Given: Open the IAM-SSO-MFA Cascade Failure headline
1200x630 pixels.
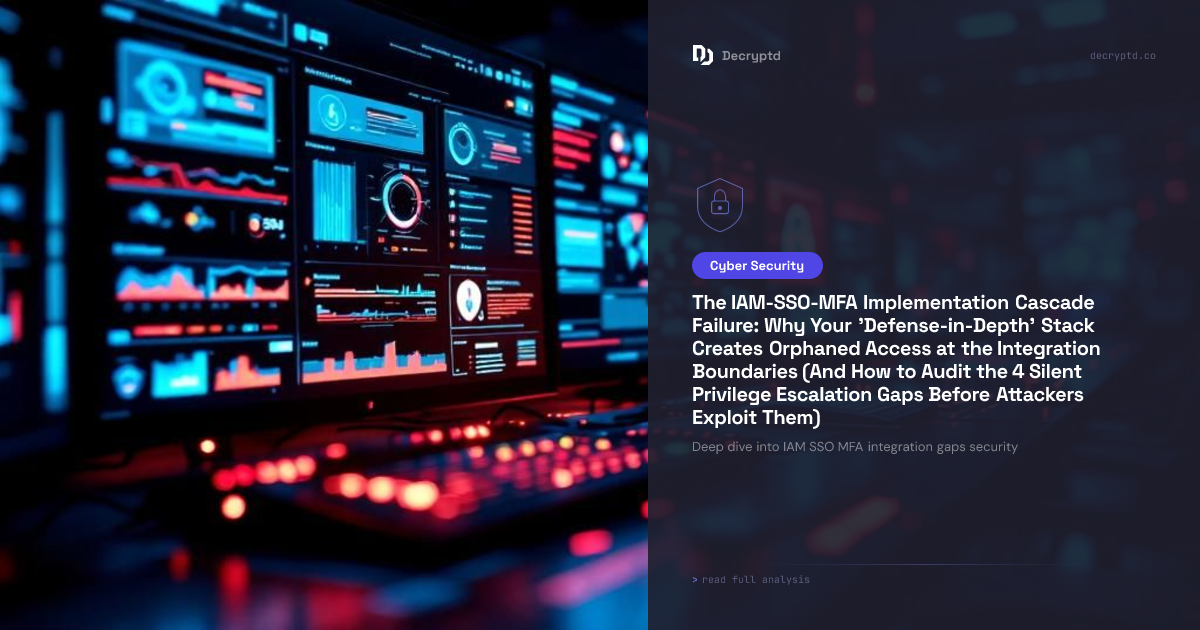Looking at the screenshot, I should 895,359.
